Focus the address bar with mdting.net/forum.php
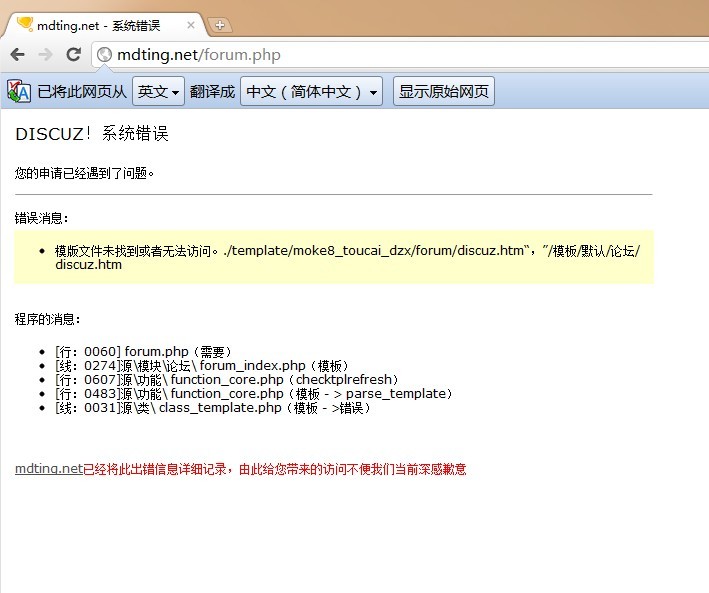This screenshot has width=709, height=593. [x=402, y=55]
